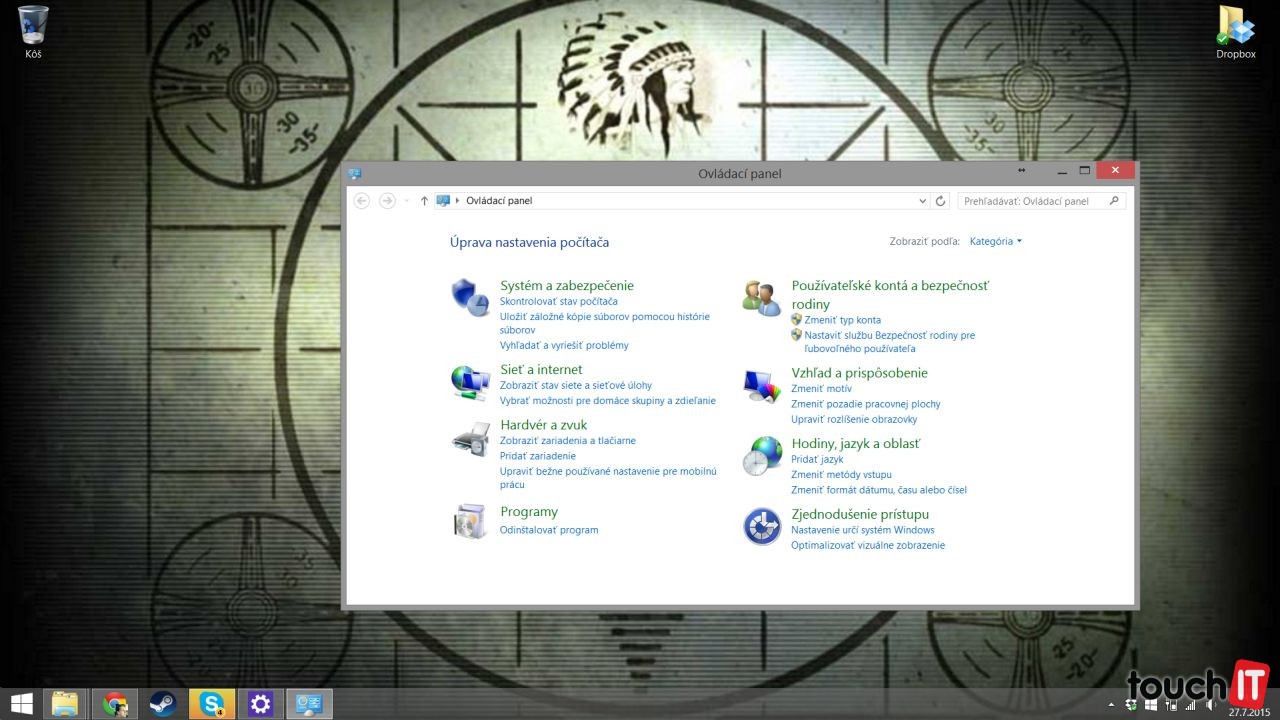Click the Prehľadávať: Ovládací panel search field
Viewport: 1280px width, 720px height.
[1035, 201]
